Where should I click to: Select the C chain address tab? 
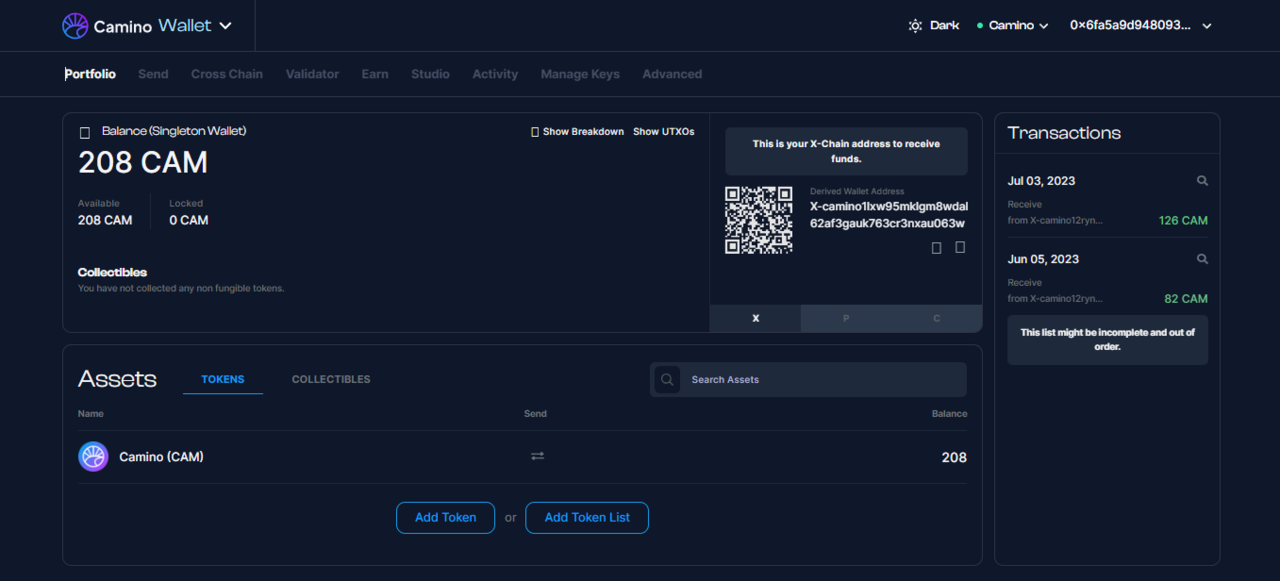click(937, 318)
